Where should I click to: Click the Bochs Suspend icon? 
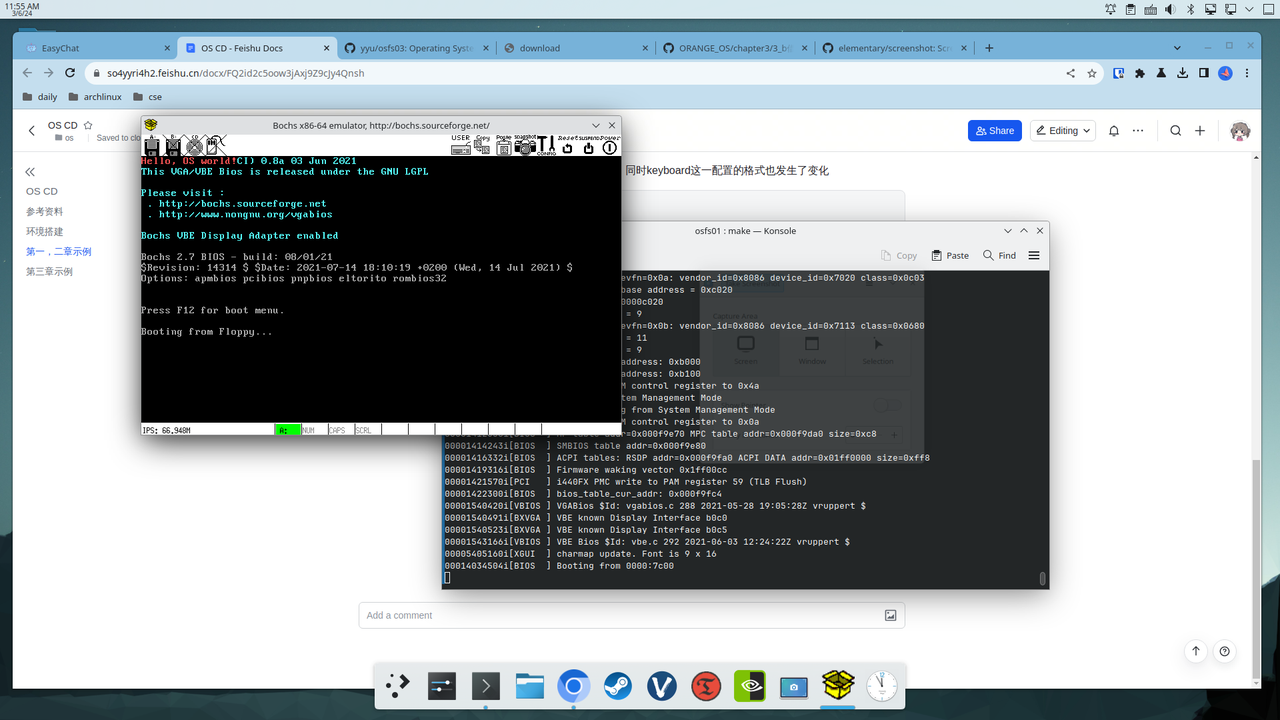588,147
